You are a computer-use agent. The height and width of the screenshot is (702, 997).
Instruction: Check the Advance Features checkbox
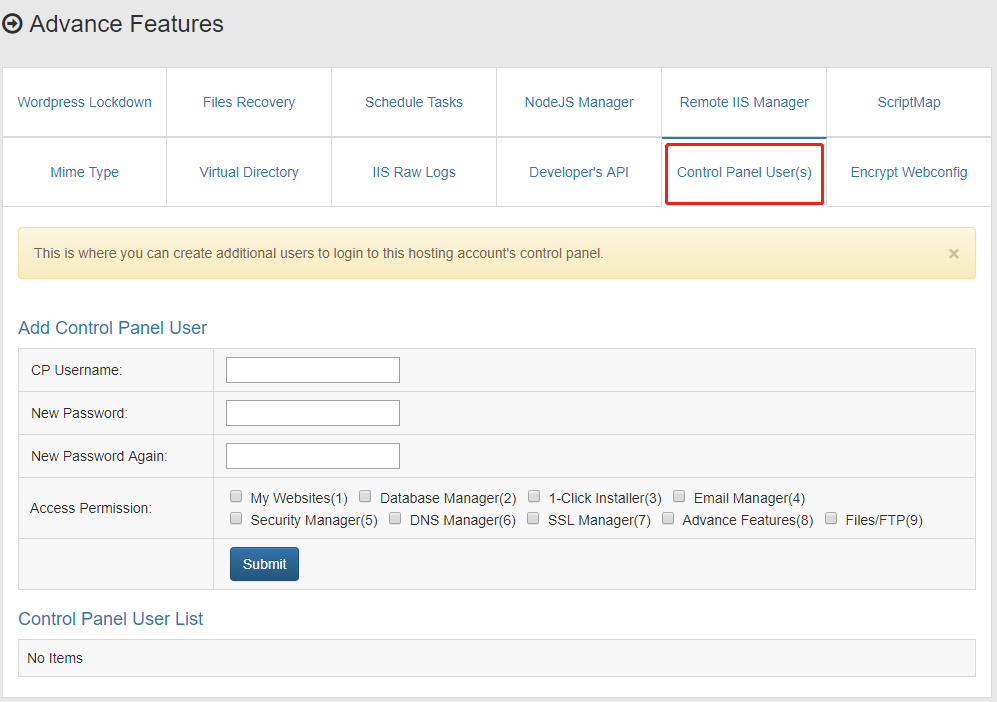(668, 518)
